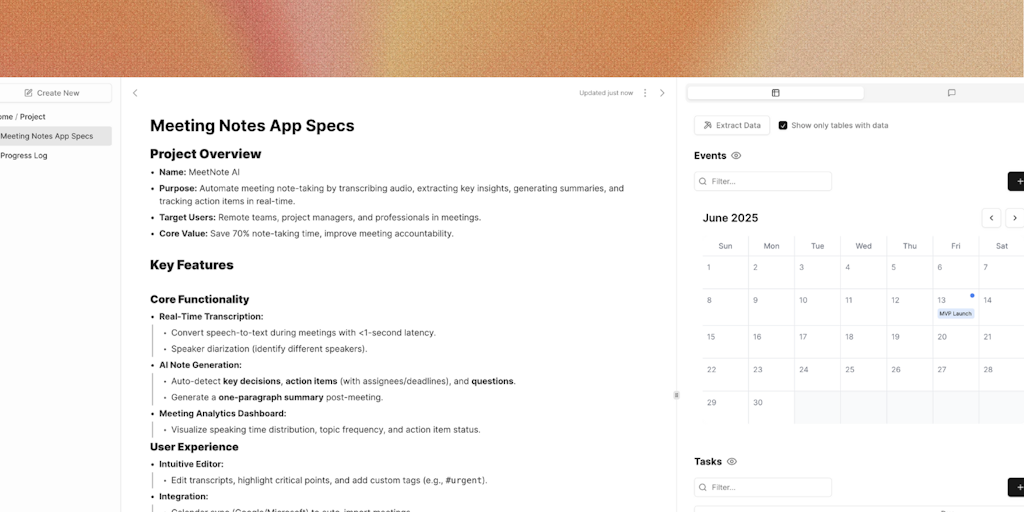Click the Create New button

point(52,93)
